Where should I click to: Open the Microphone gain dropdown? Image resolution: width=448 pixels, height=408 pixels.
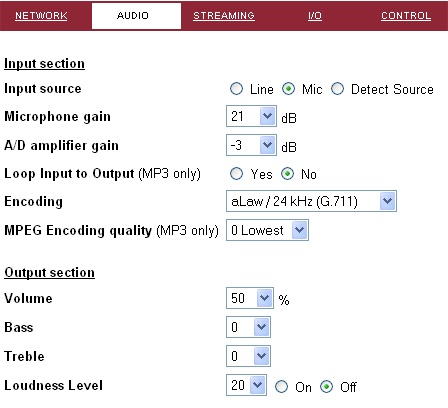(251, 116)
